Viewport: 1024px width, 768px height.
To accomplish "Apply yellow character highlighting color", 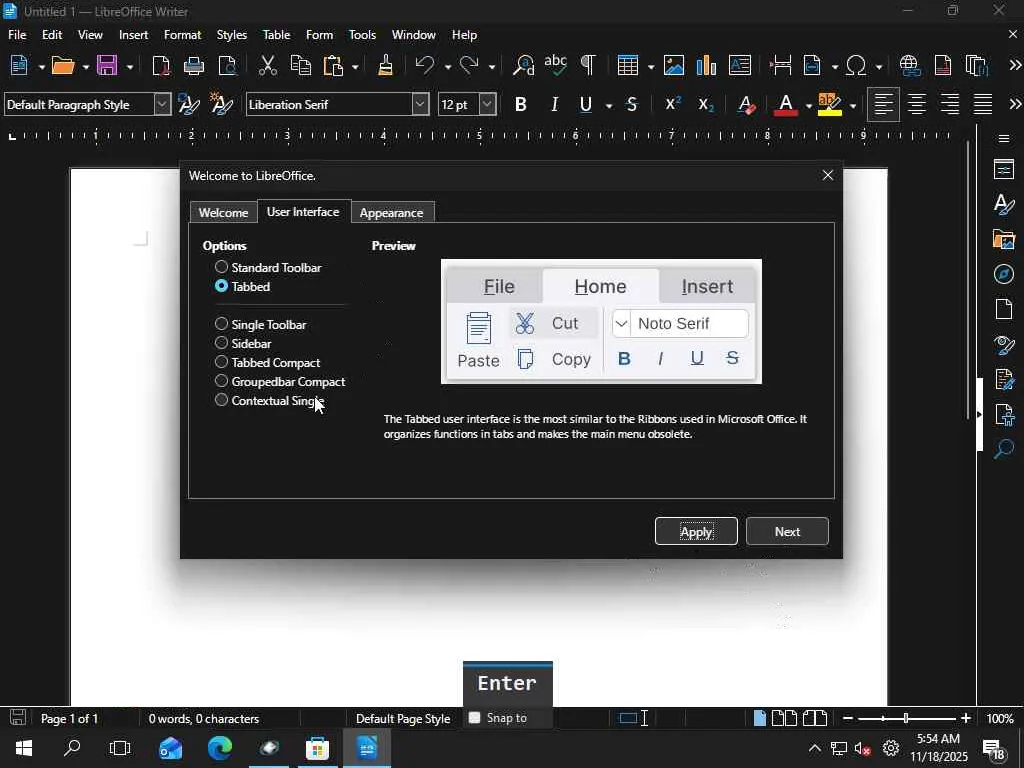I will [829, 104].
